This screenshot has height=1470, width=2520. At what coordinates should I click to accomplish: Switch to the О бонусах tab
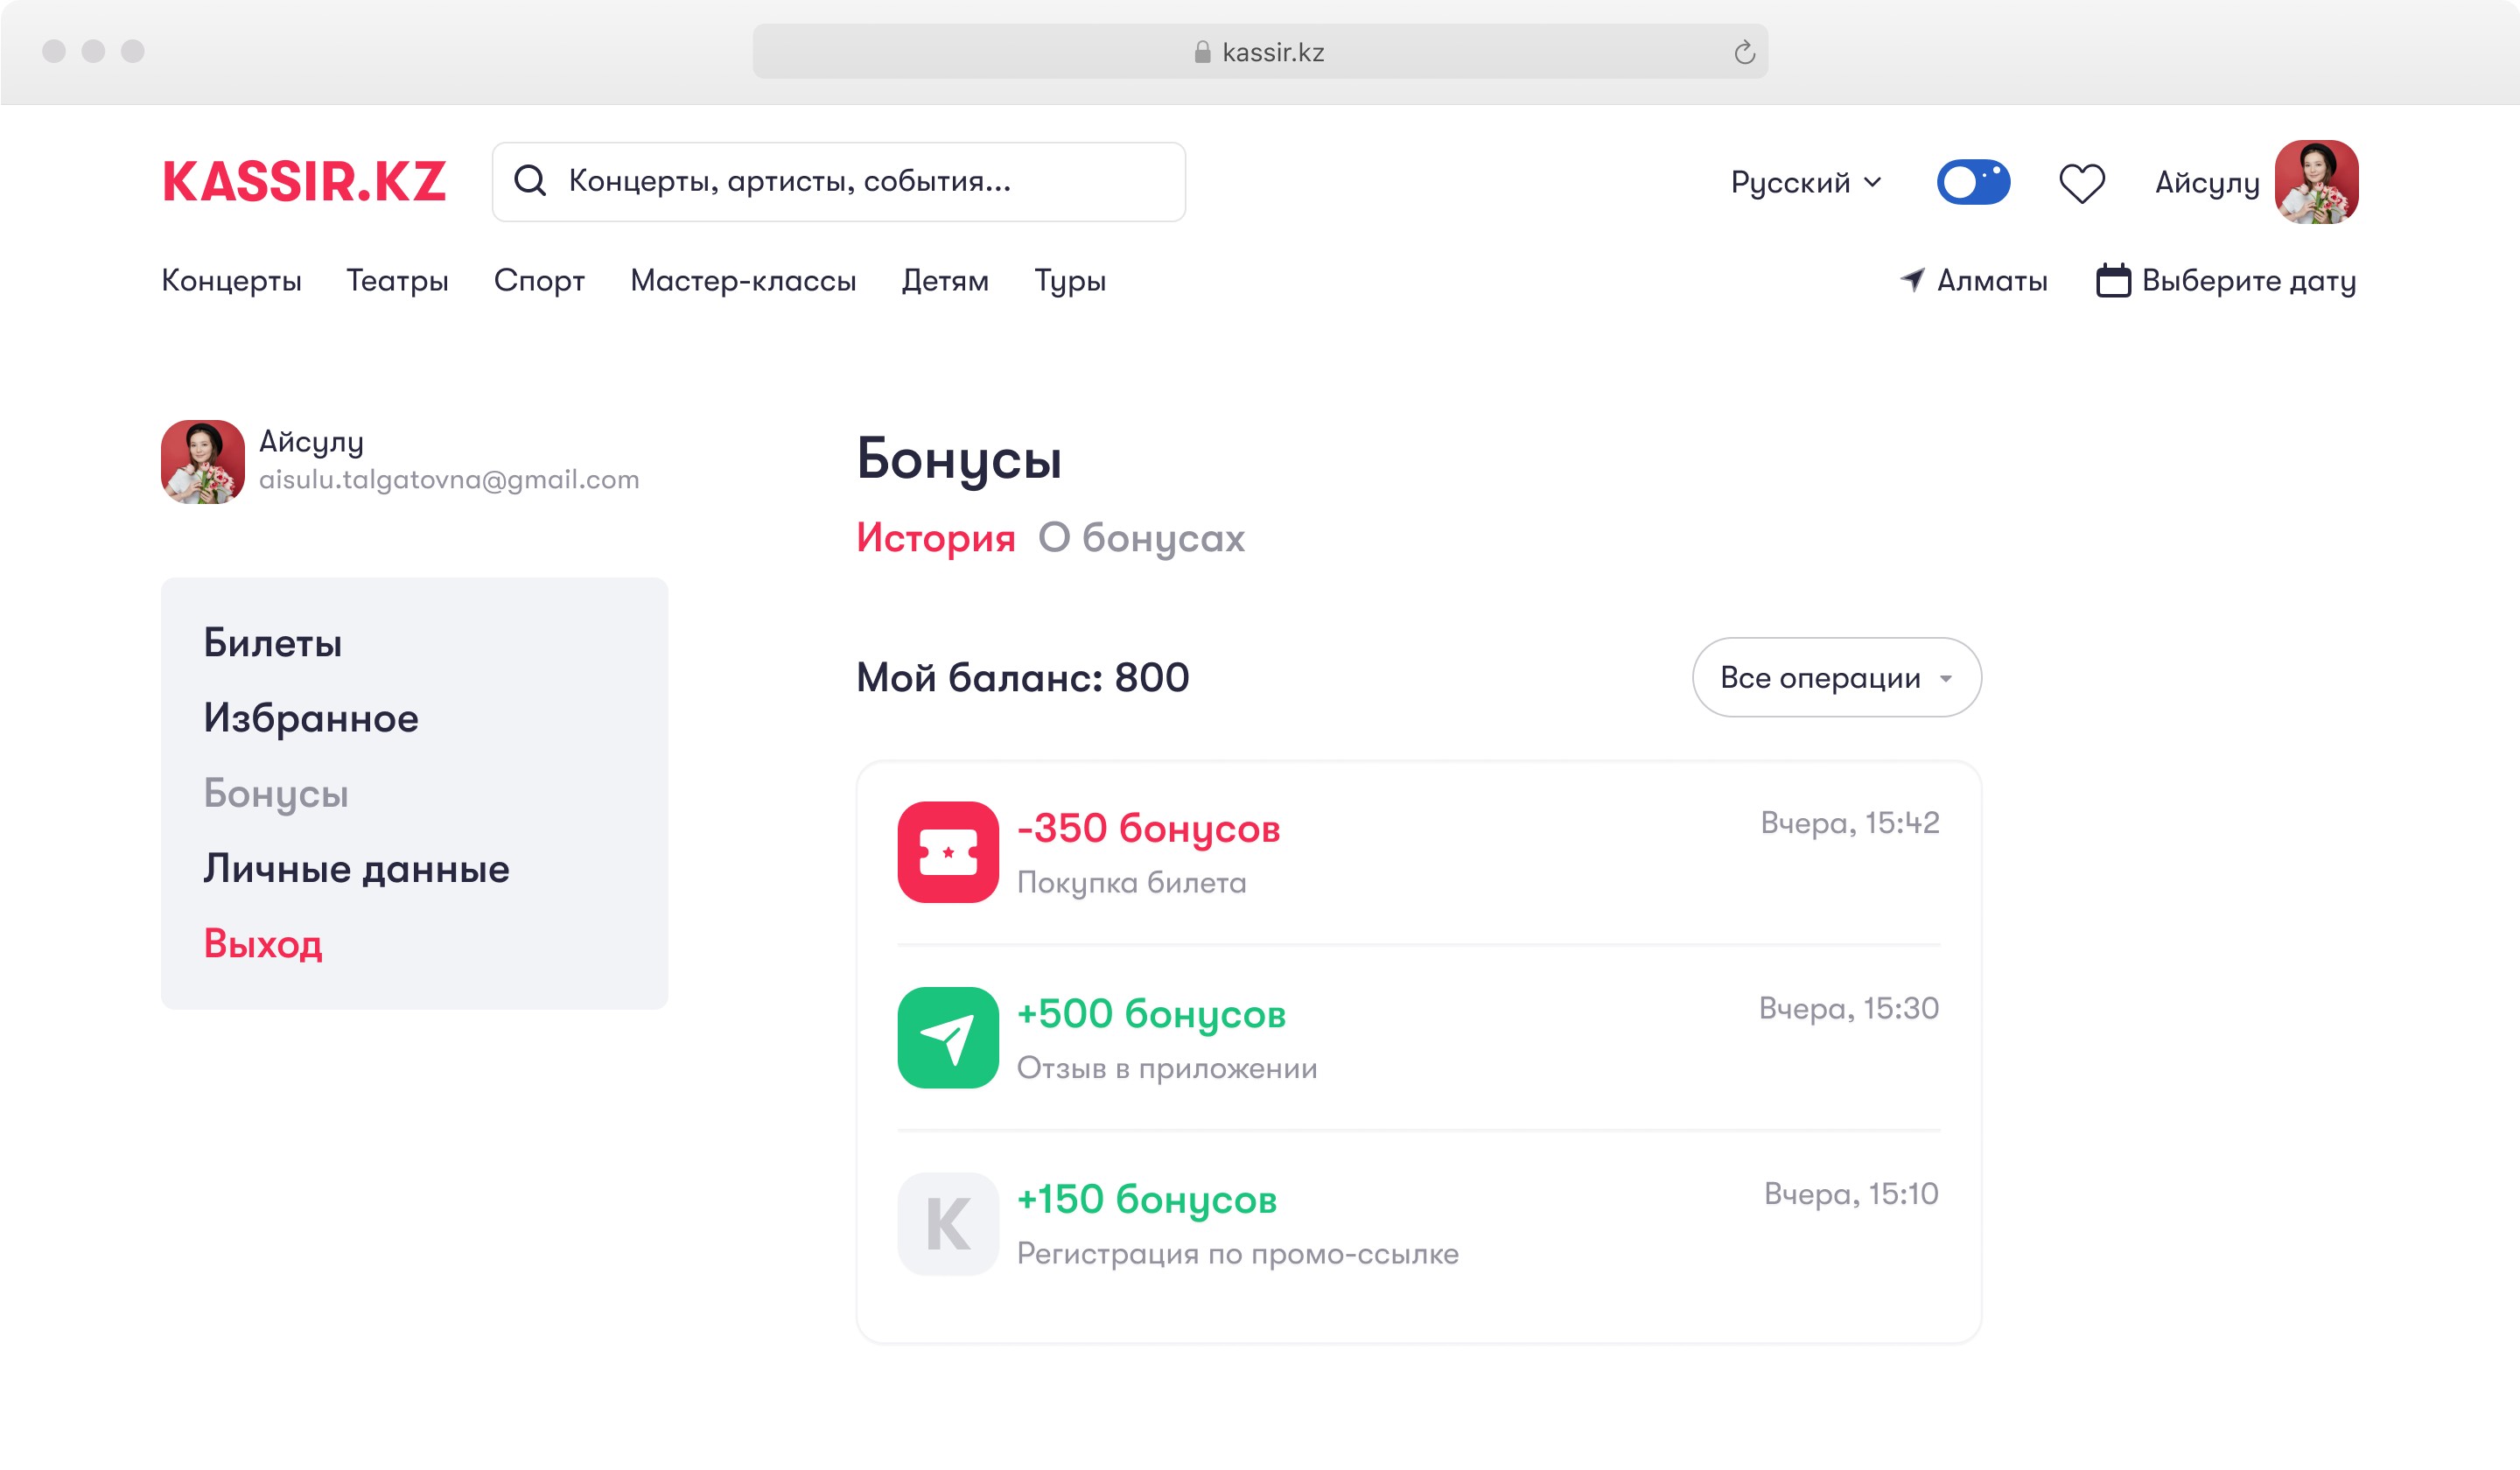pyautogui.click(x=1141, y=538)
